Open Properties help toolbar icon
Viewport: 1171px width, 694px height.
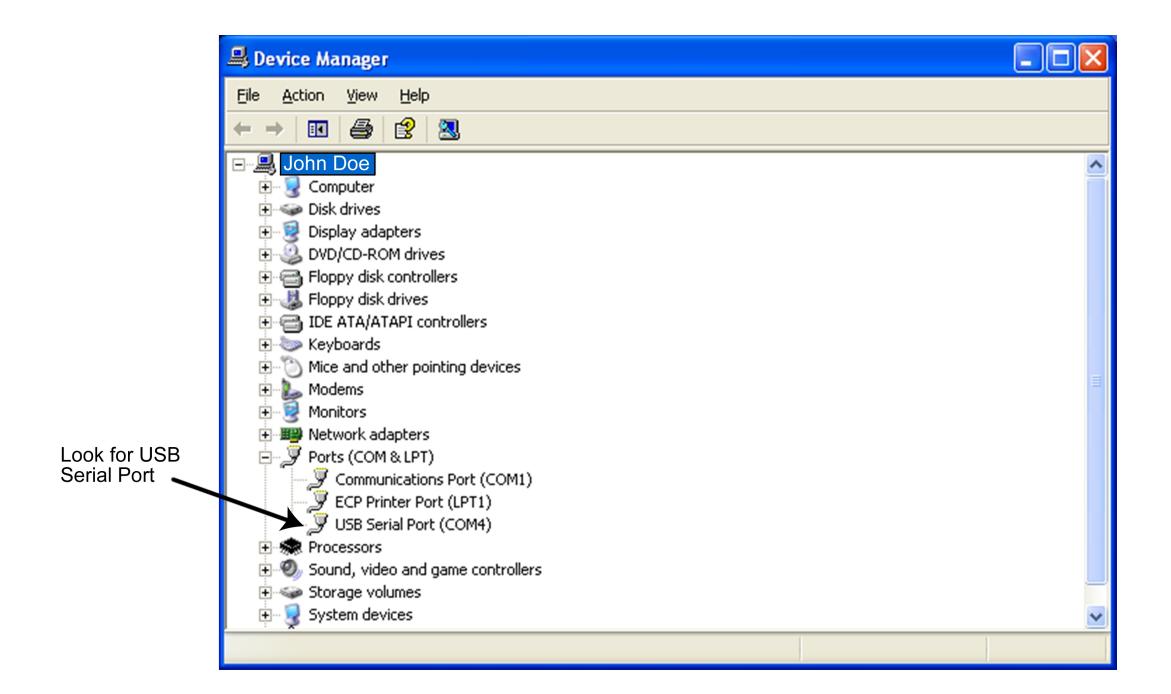(x=405, y=129)
